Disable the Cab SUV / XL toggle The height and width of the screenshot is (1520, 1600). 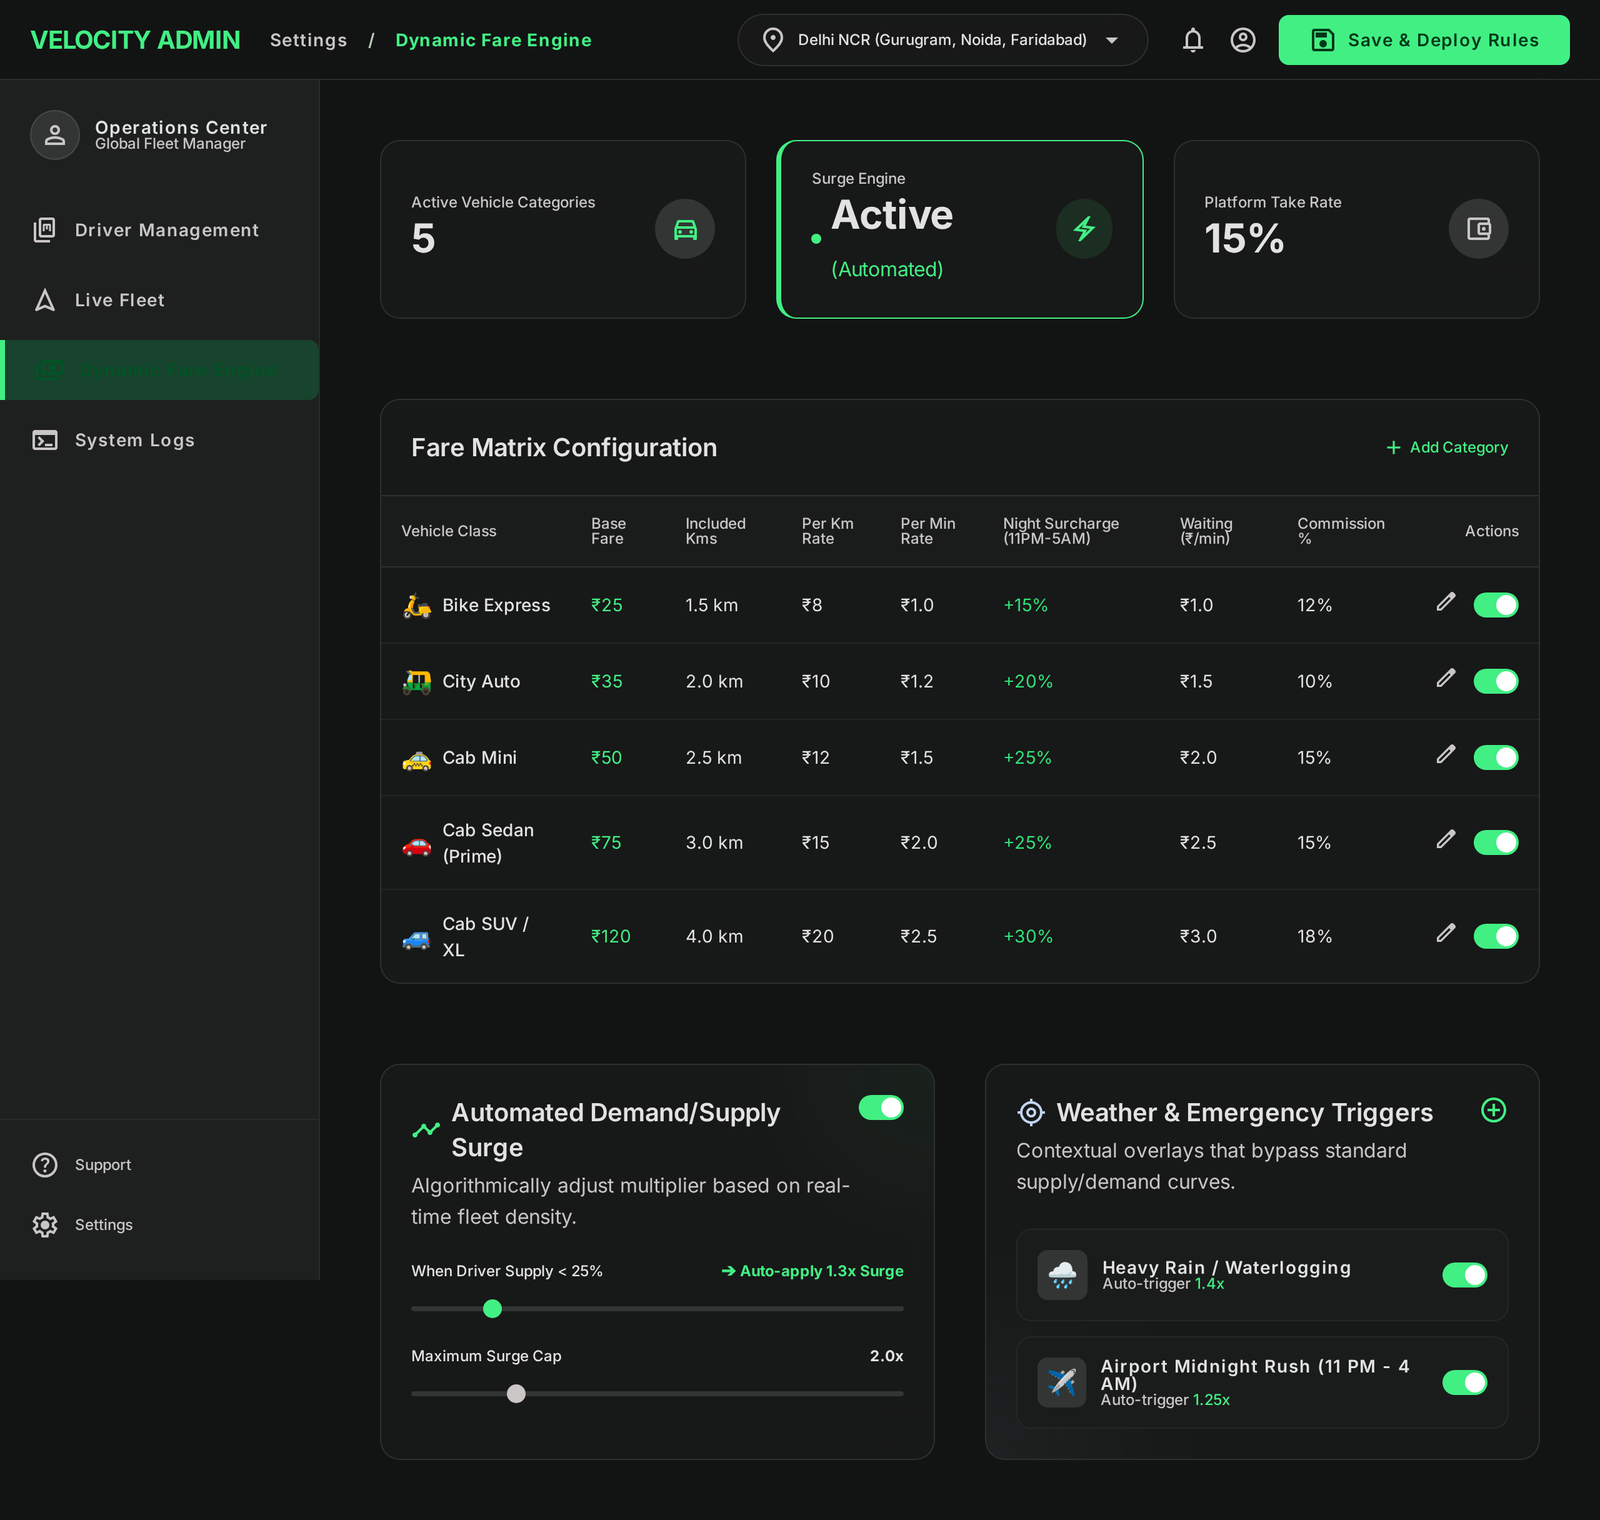[x=1496, y=936]
